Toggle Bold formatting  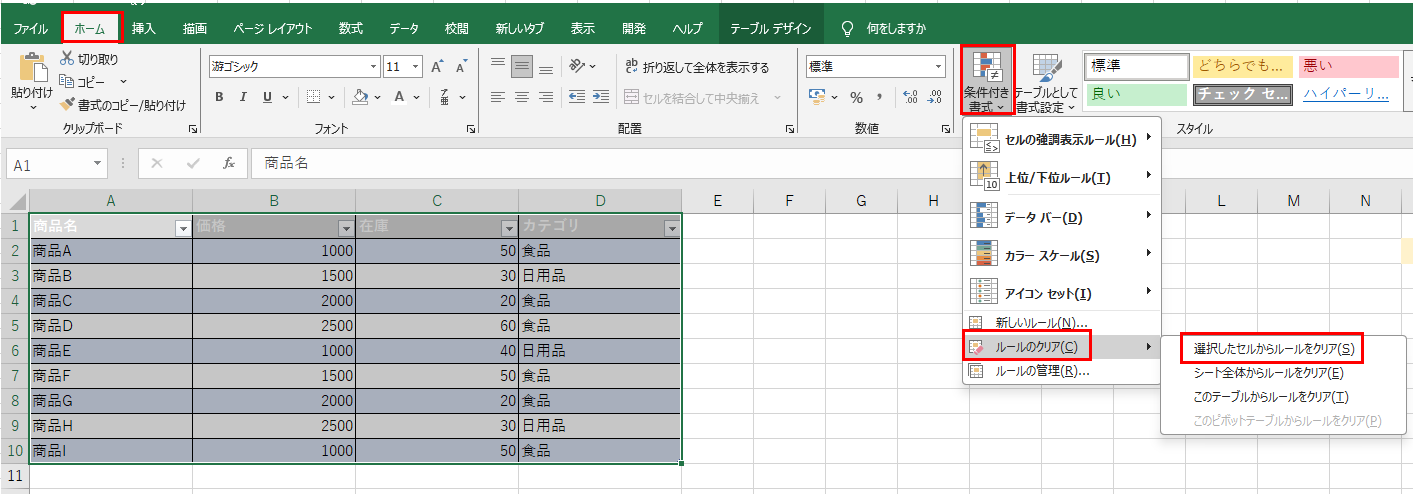[219, 97]
